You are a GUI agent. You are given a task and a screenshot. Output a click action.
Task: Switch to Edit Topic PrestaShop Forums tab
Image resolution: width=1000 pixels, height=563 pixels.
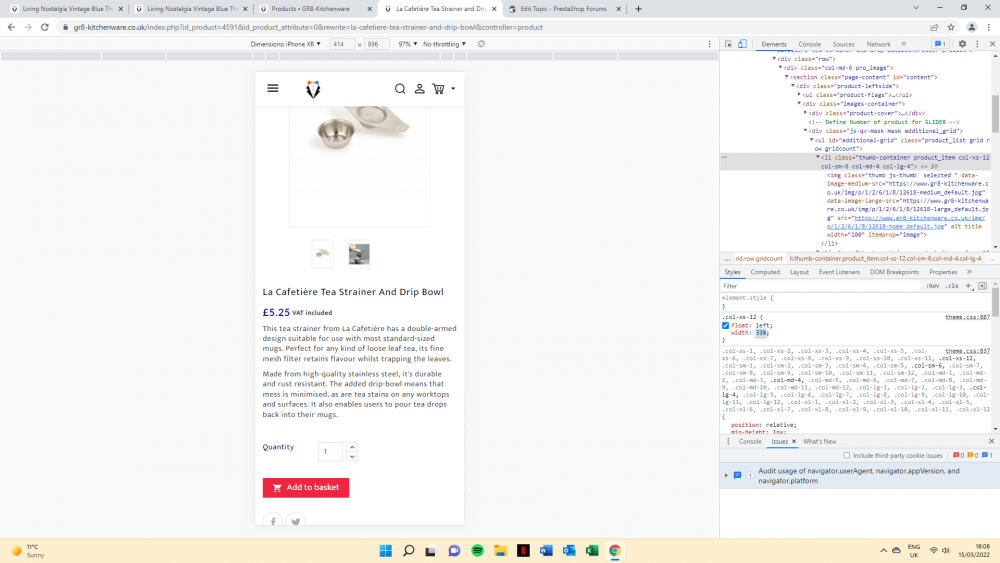click(562, 9)
